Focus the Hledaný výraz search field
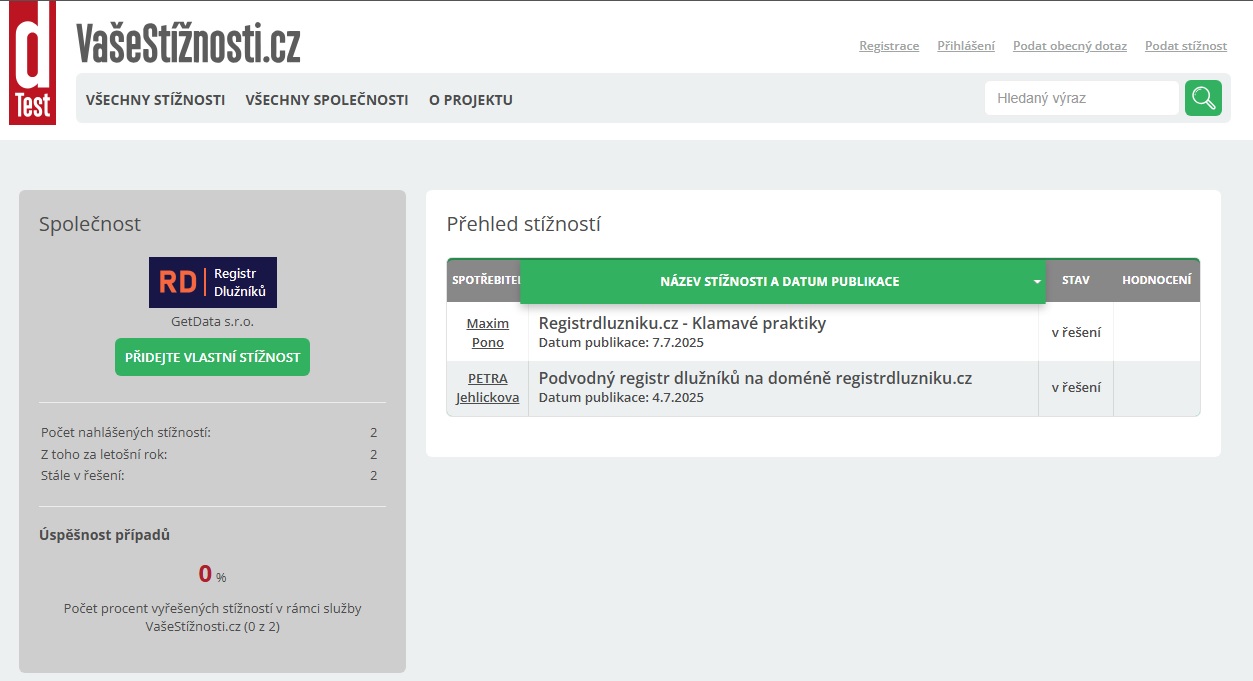The height and width of the screenshot is (681, 1253). pyautogui.click(x=1082, y=98)
